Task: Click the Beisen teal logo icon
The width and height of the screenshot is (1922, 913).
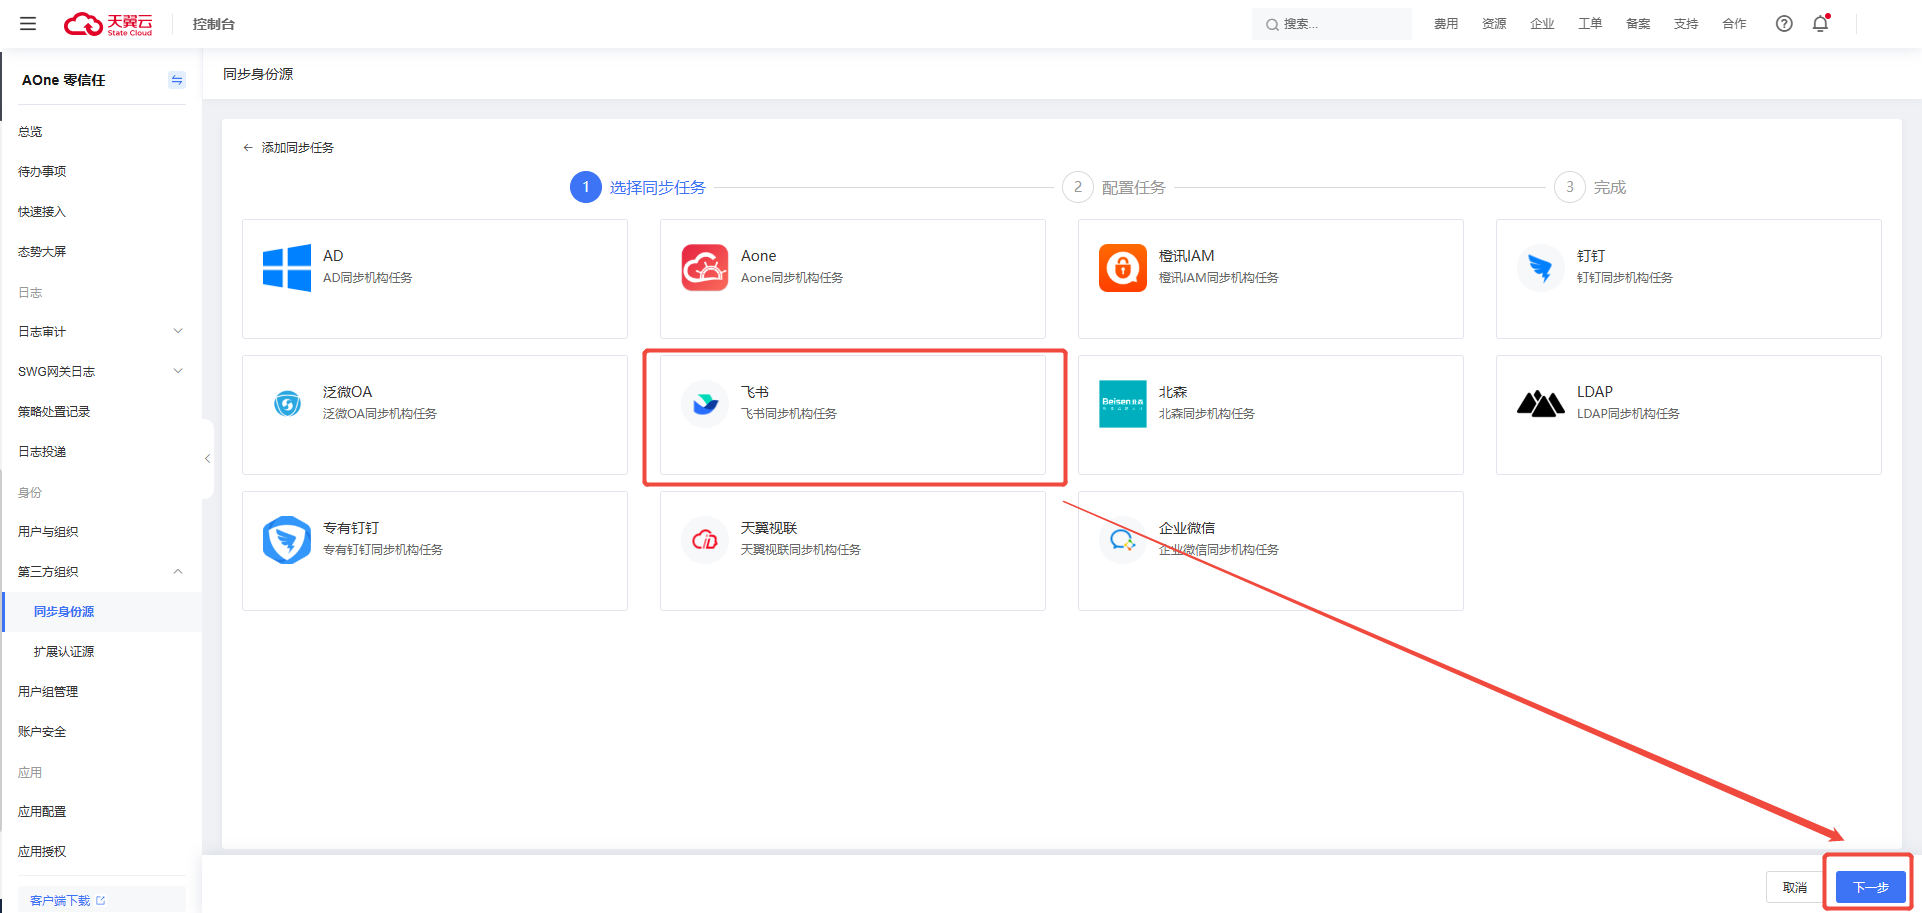Action: (1123, 404)
